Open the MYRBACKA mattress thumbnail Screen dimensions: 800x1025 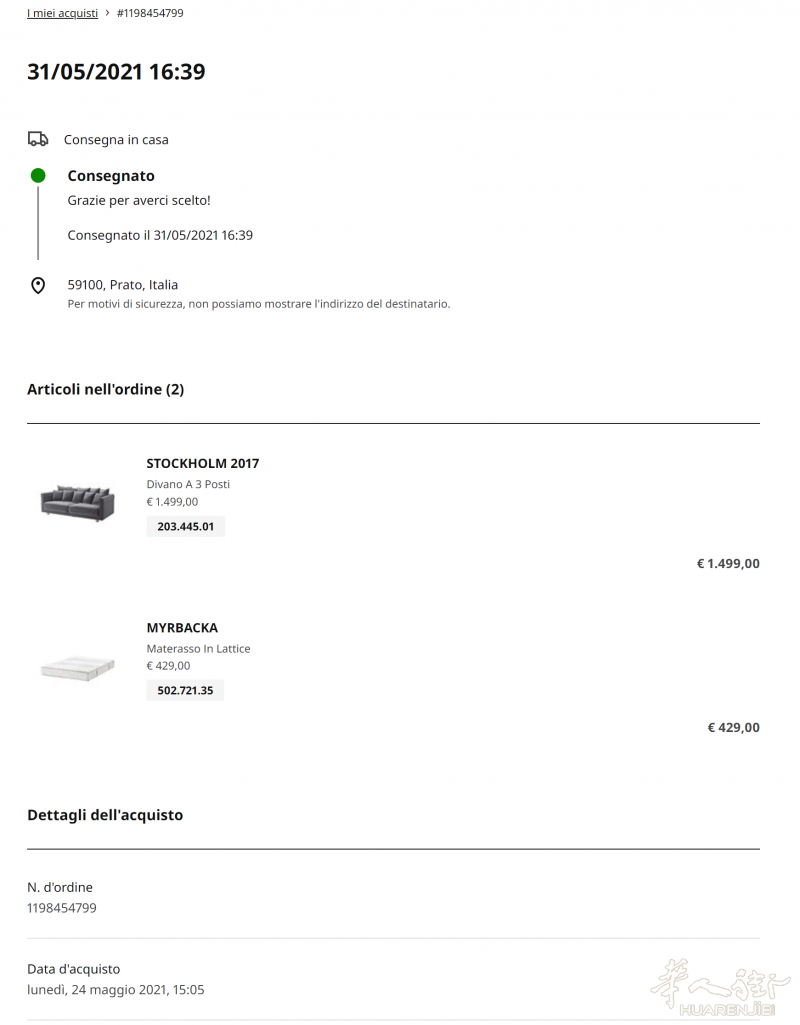click(78, 668)
